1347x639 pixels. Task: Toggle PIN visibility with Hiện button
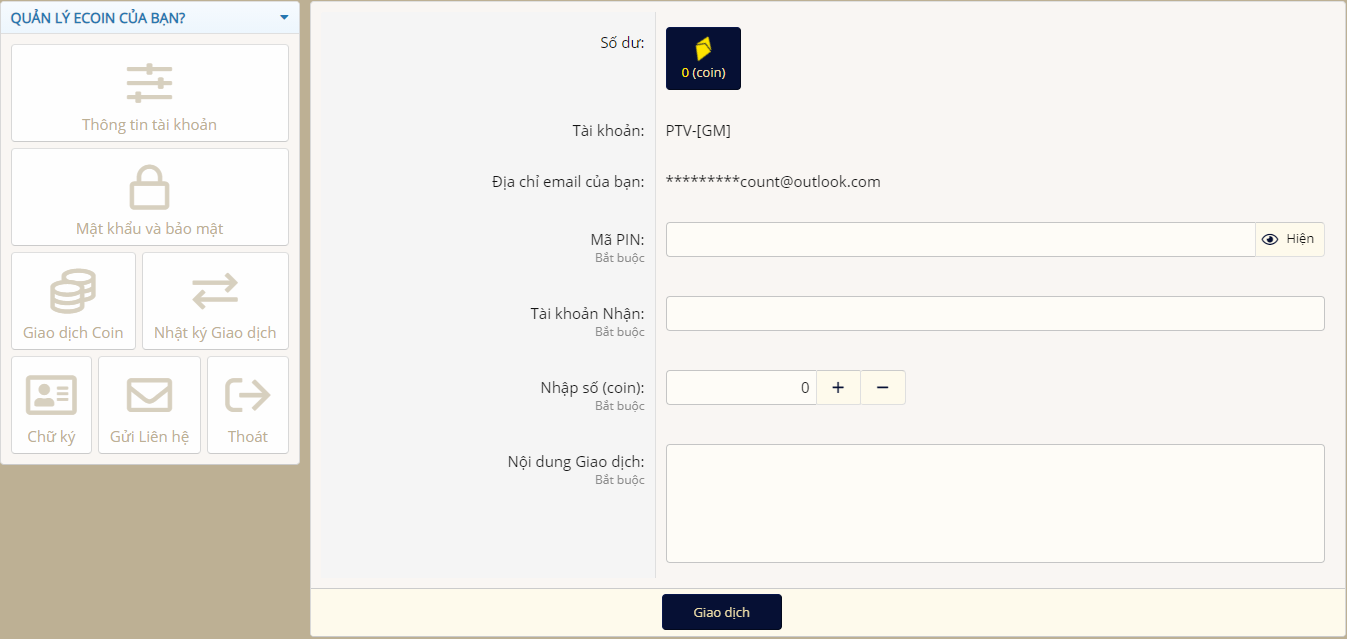(x=1290, y=239)
